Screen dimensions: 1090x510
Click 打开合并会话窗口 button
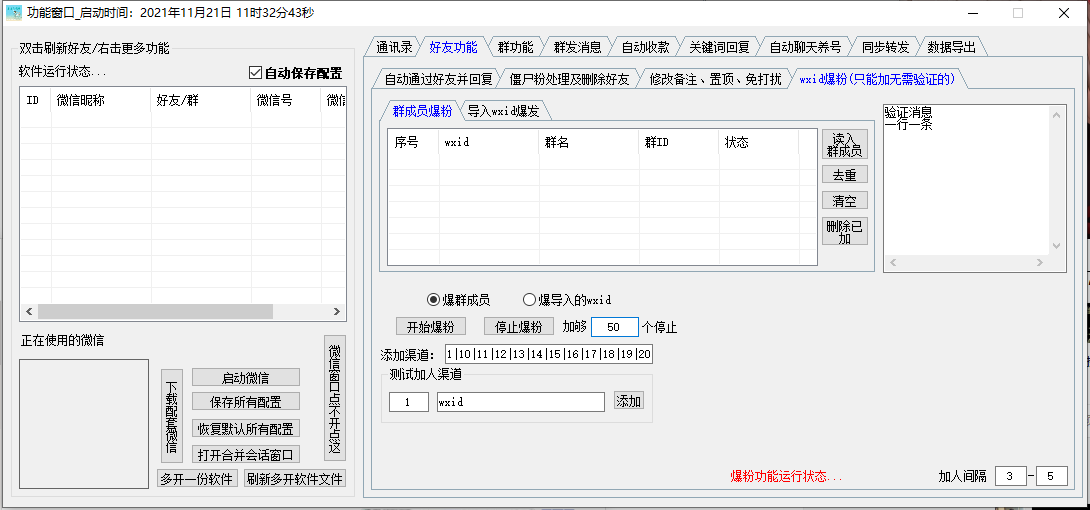245,454
